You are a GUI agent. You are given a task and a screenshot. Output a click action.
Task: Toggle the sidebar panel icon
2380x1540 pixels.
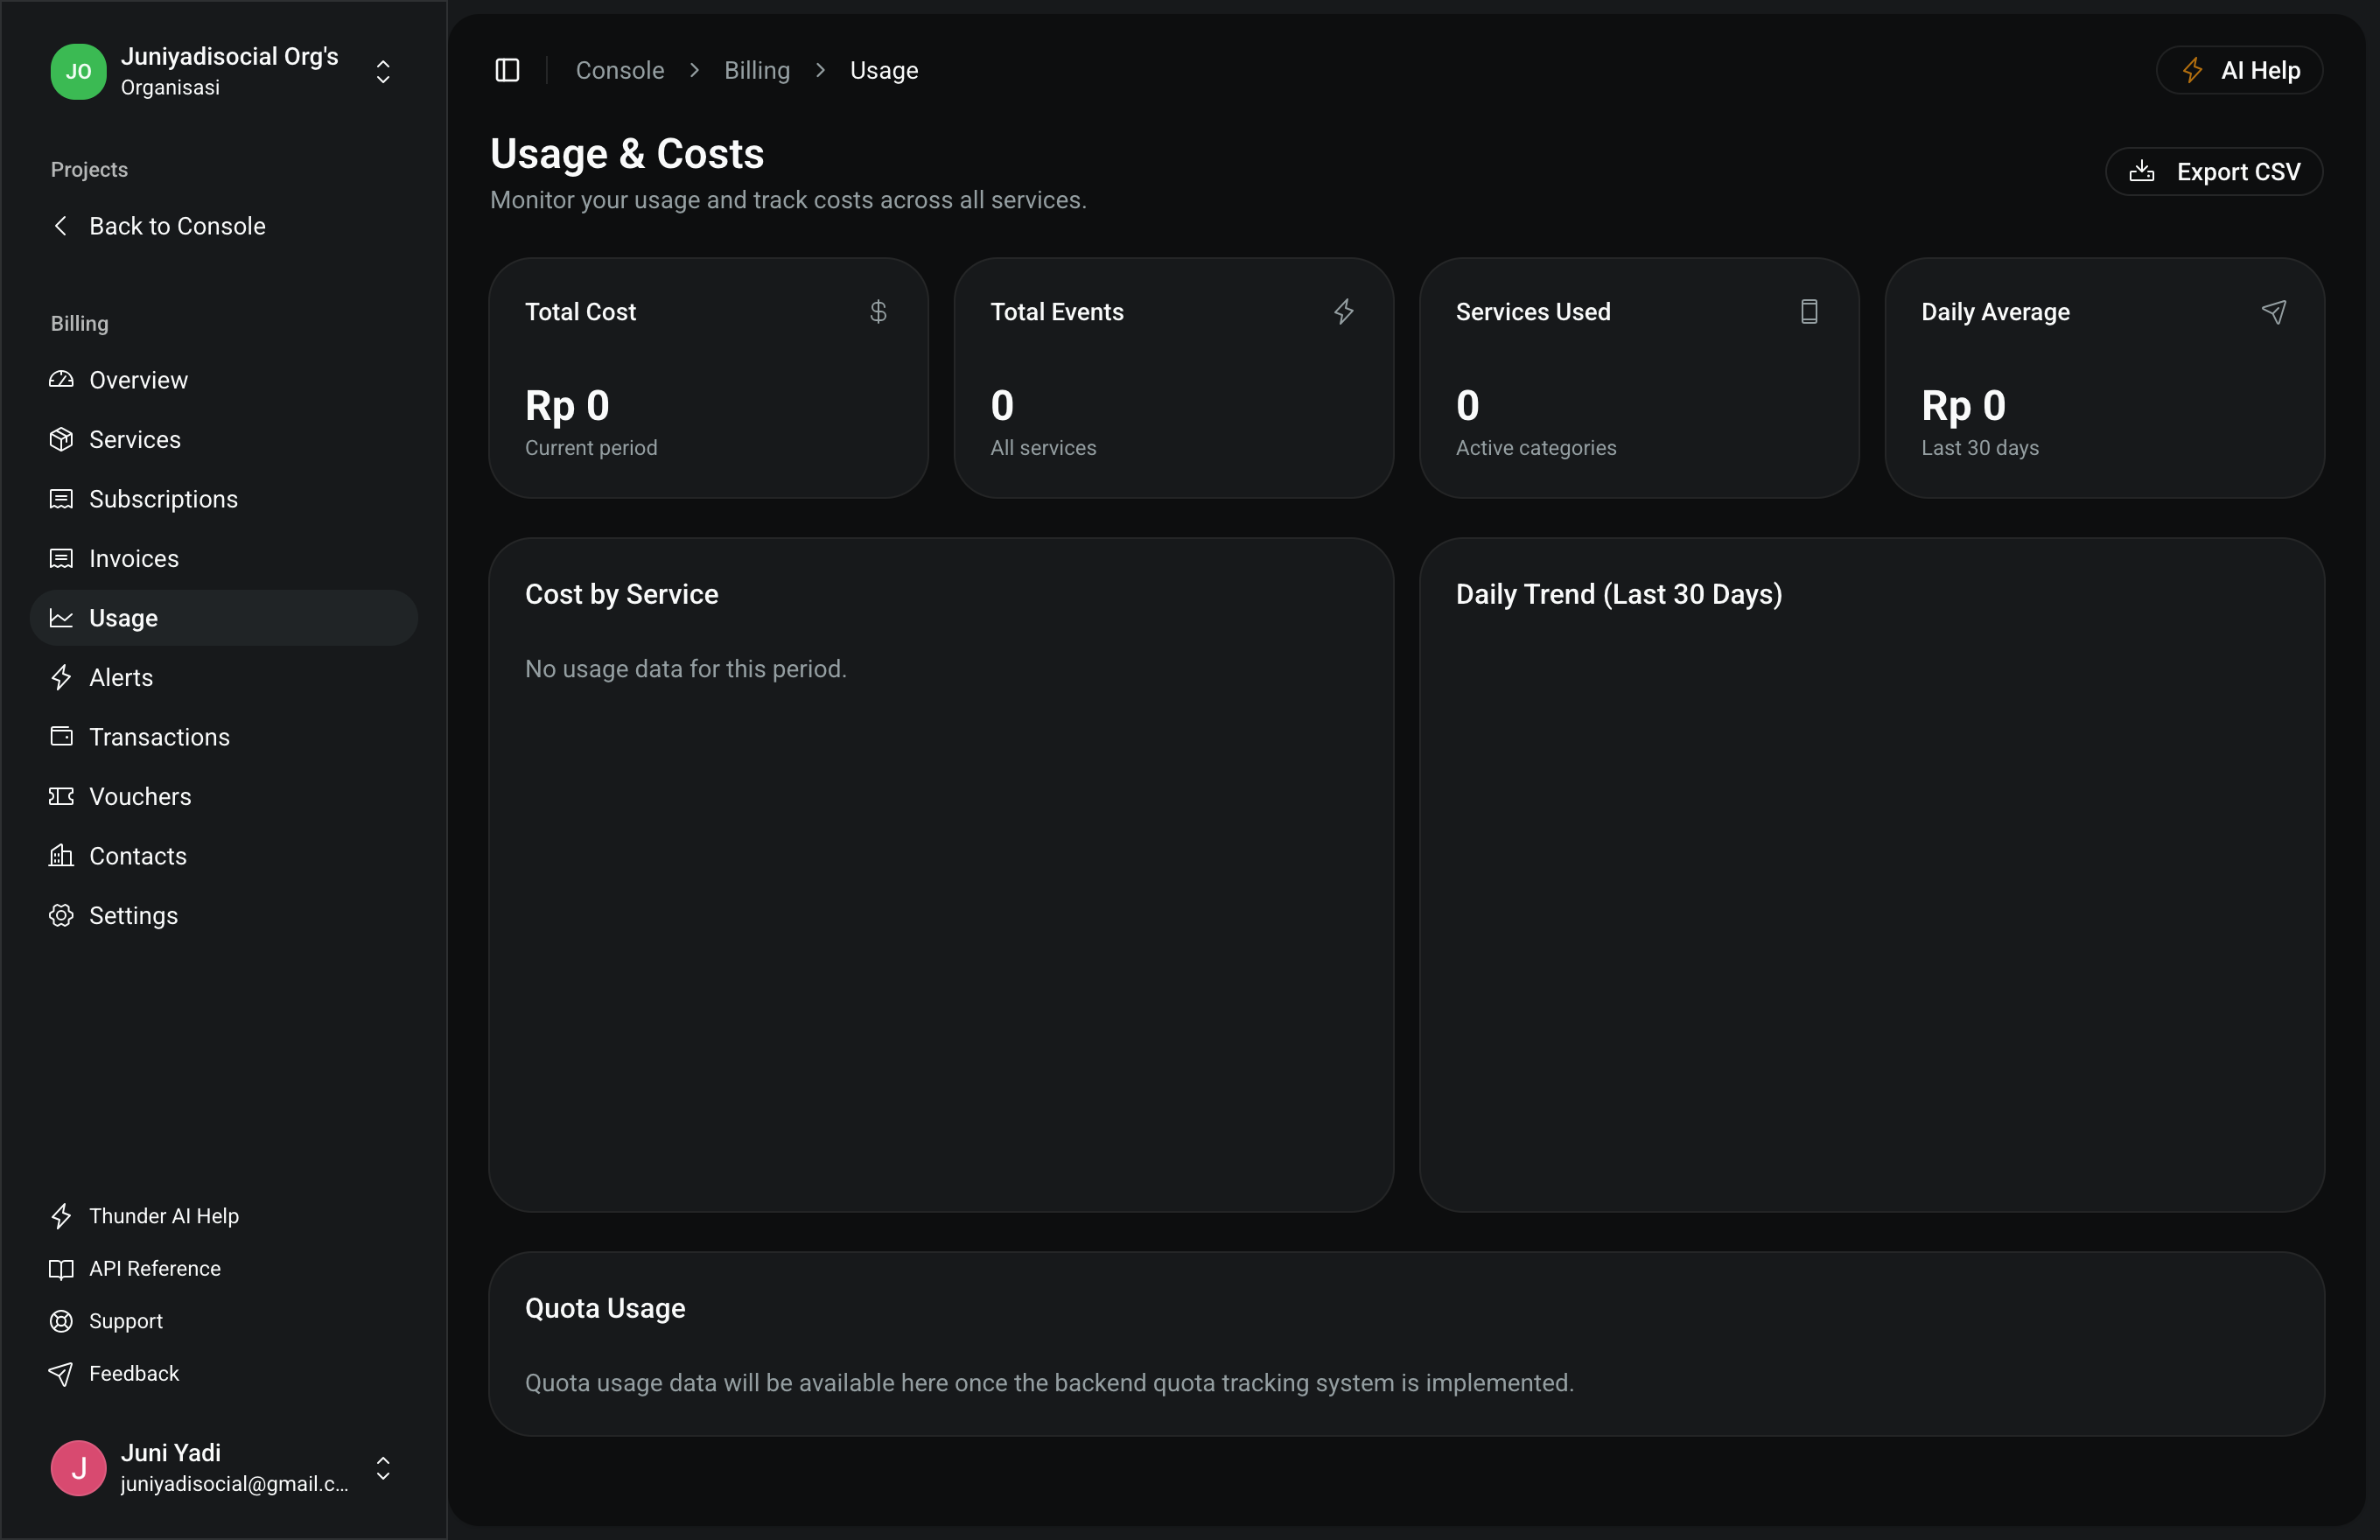[507, 70]
